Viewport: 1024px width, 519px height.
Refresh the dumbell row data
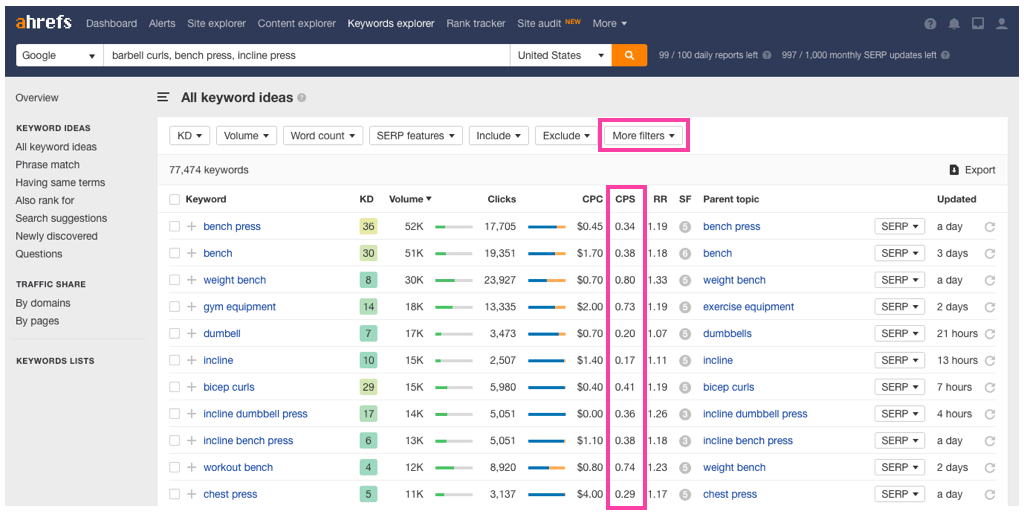[x=989, y=334]
